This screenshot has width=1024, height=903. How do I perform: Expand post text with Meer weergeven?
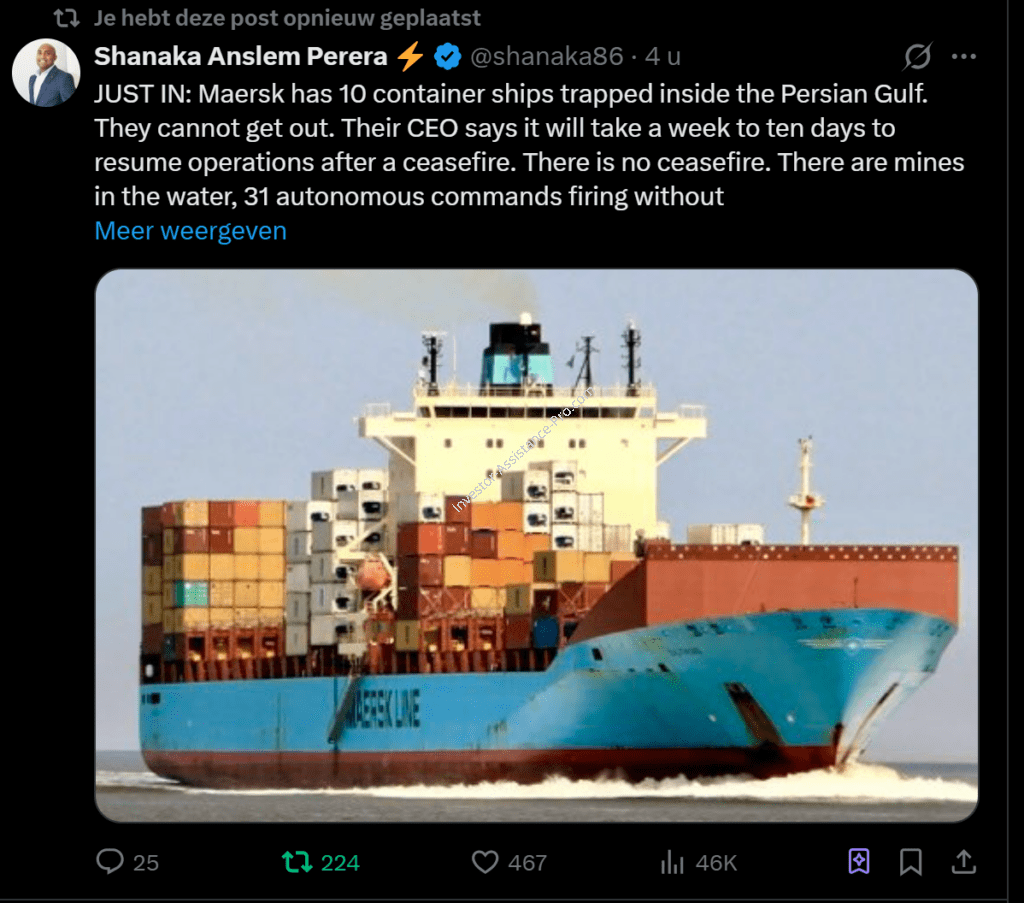click(x=190, y=231)
